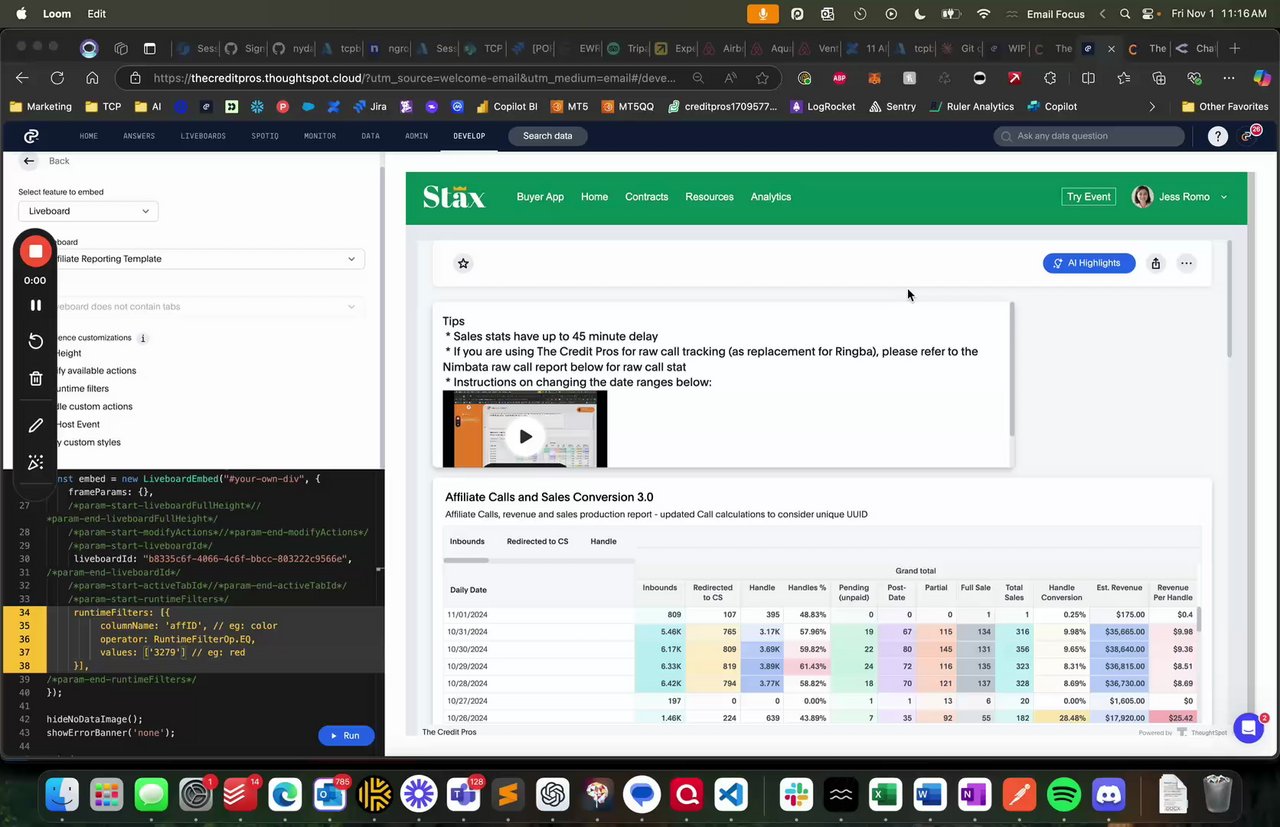Click the Try Event button
This screenshot has width=1280, height=827.
tap(1088, 197)
